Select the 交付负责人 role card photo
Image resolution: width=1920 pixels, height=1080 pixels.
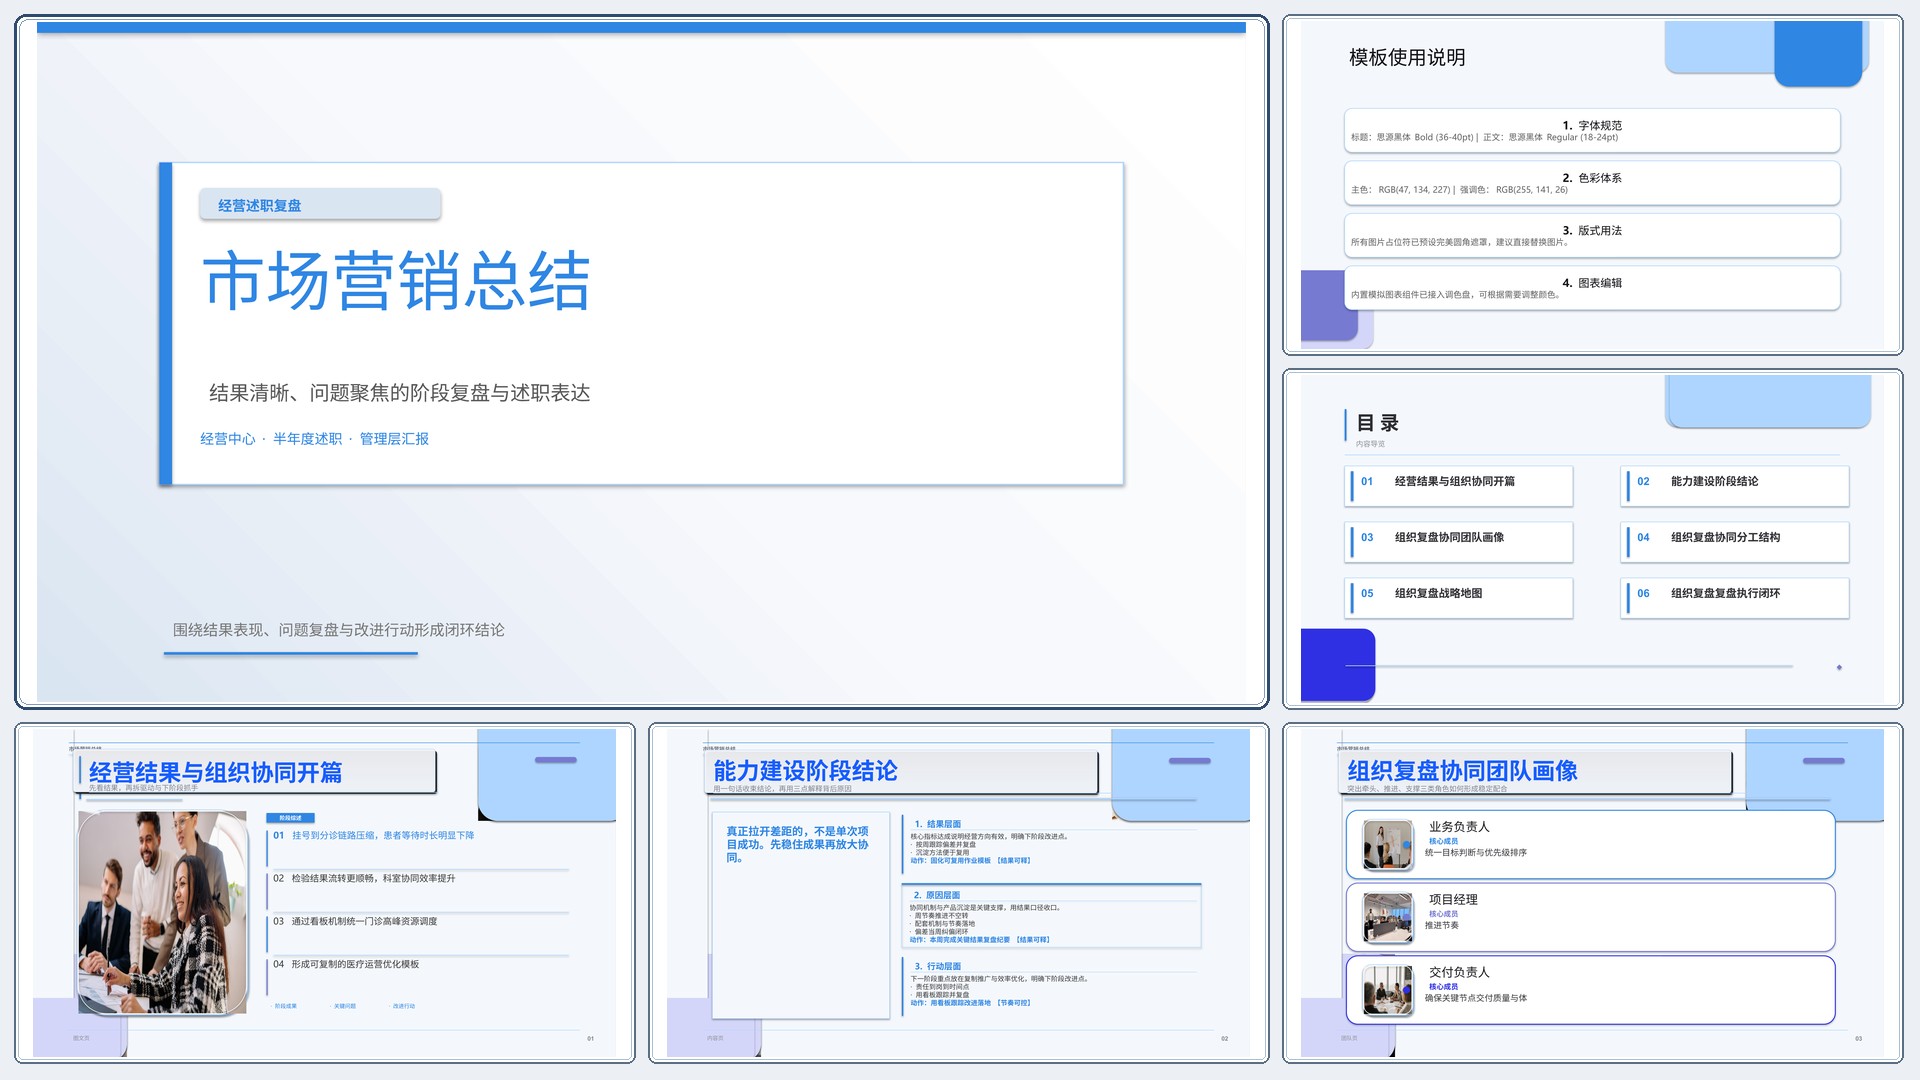(1388, 990)
